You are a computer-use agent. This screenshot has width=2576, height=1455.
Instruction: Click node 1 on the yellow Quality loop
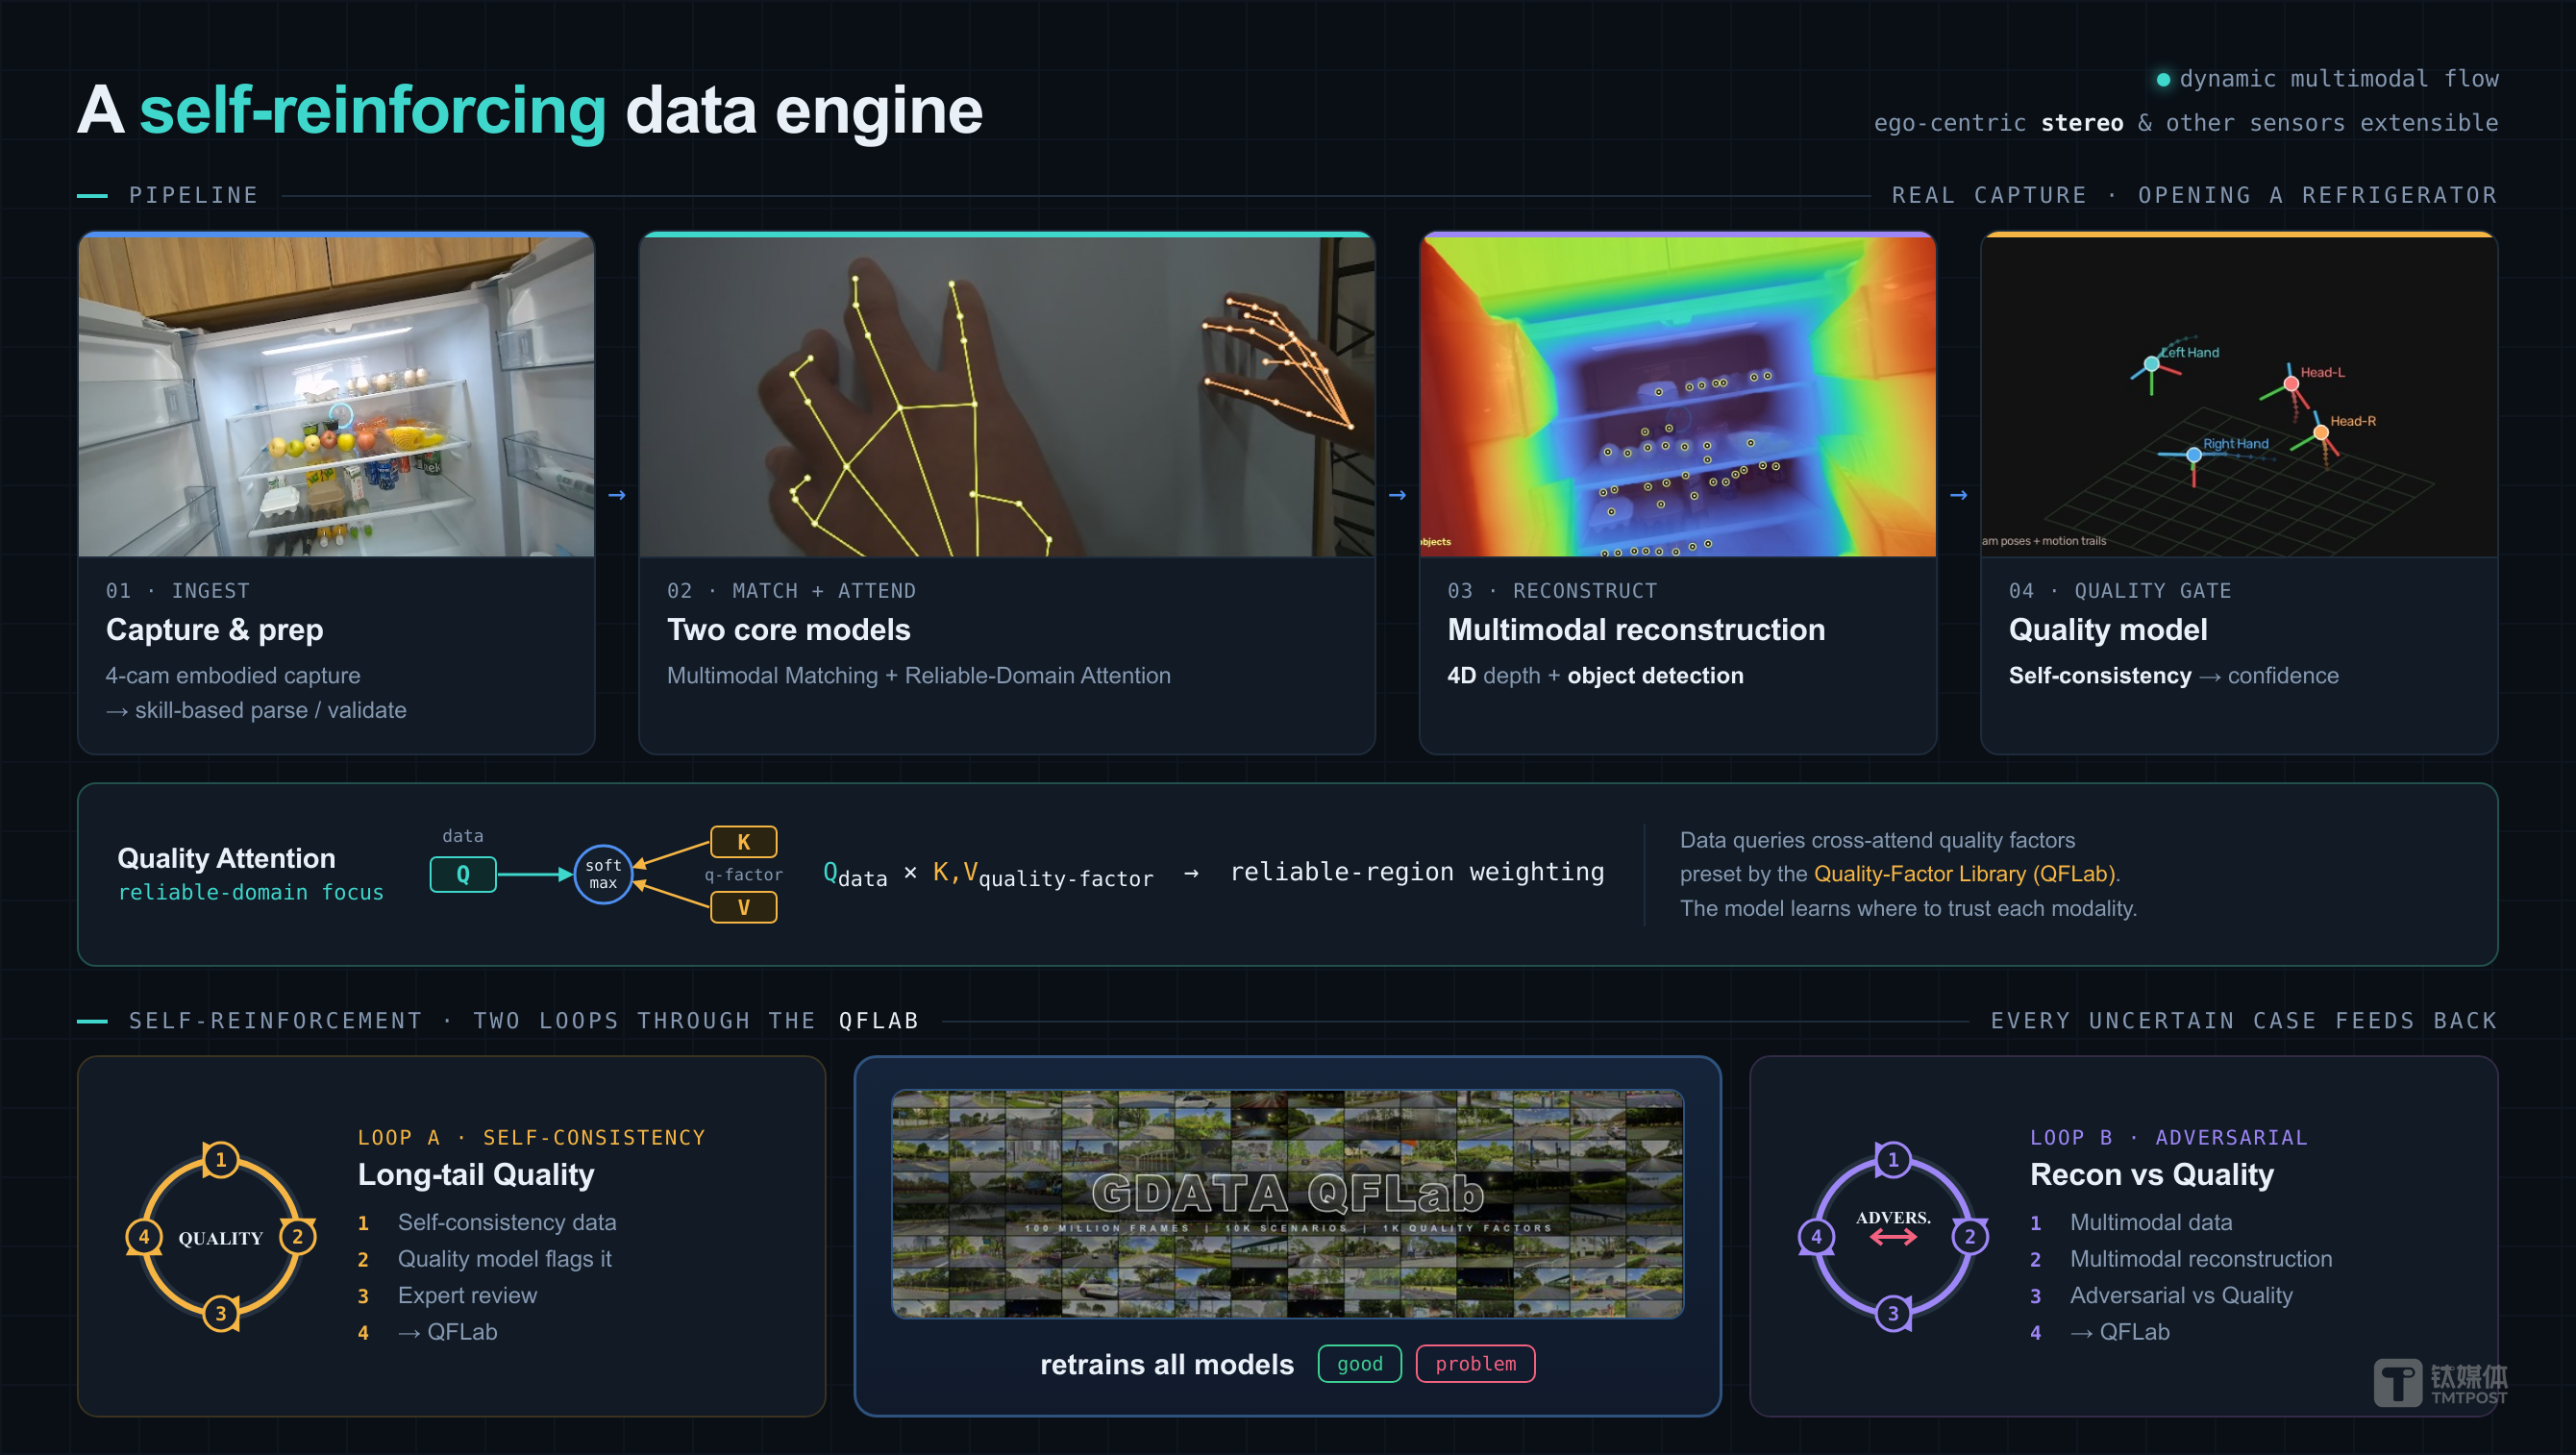[x=221, y=1160]
